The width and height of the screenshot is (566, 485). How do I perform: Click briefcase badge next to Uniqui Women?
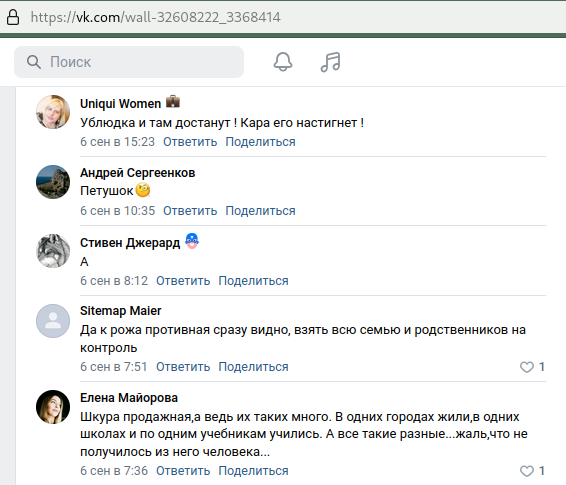click(x=173, y=102)
